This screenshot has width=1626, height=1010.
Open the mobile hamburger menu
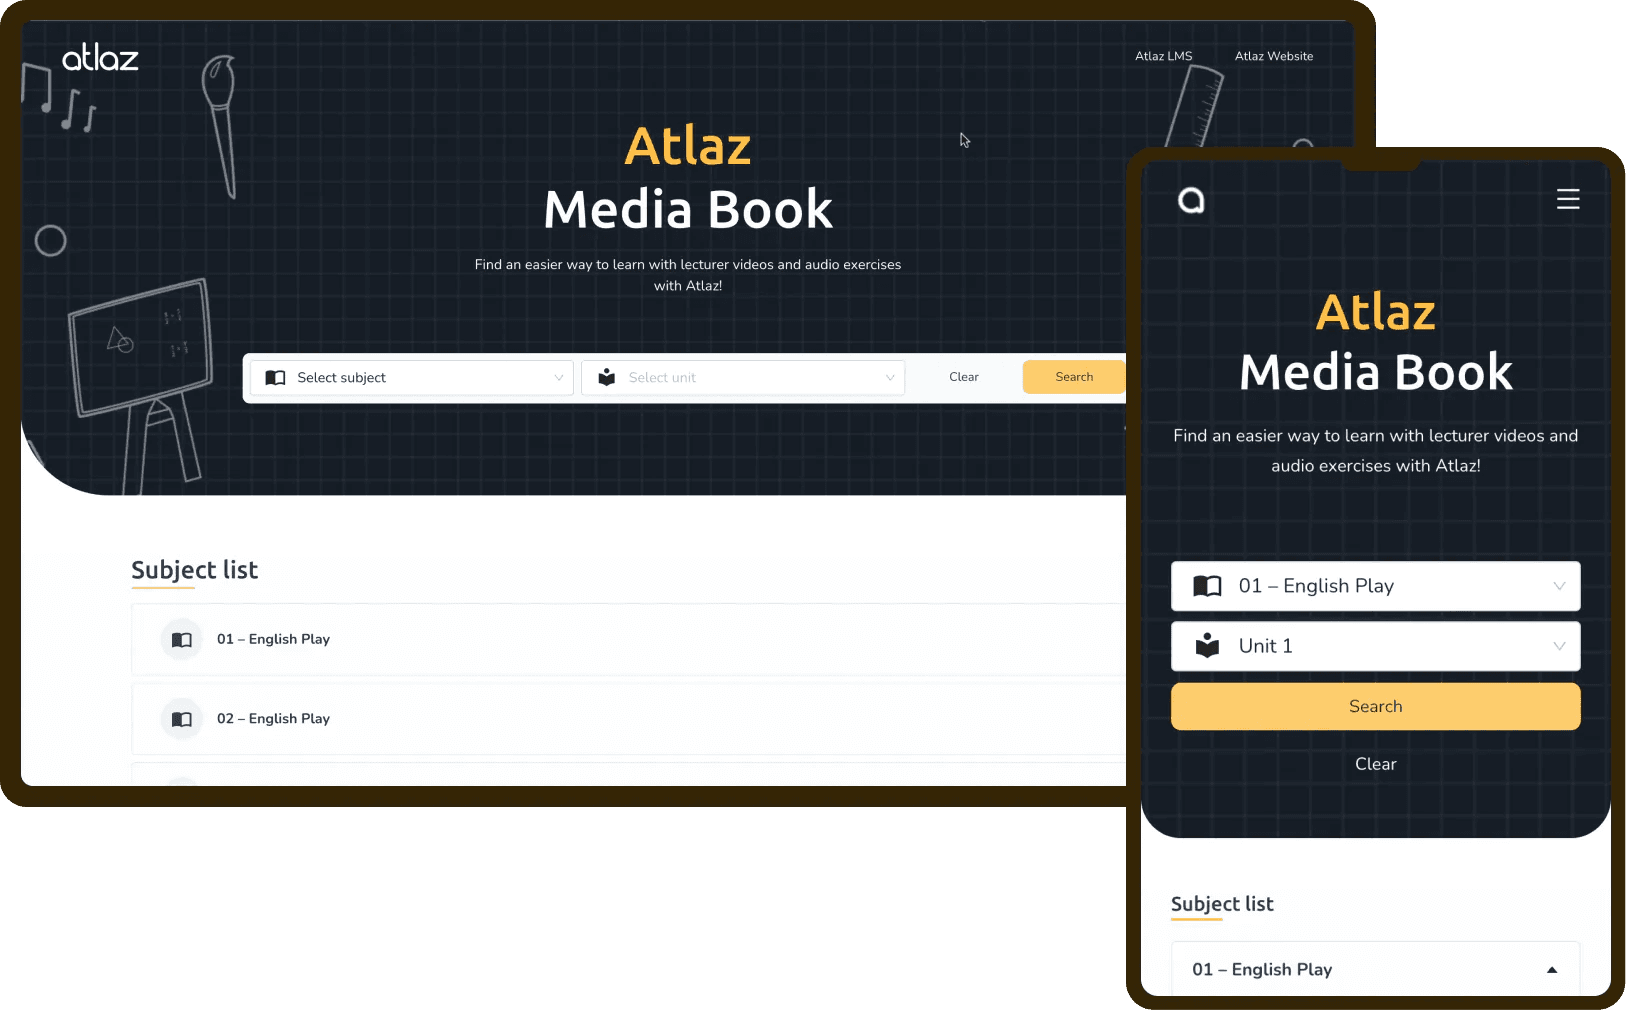(1567, 200)
